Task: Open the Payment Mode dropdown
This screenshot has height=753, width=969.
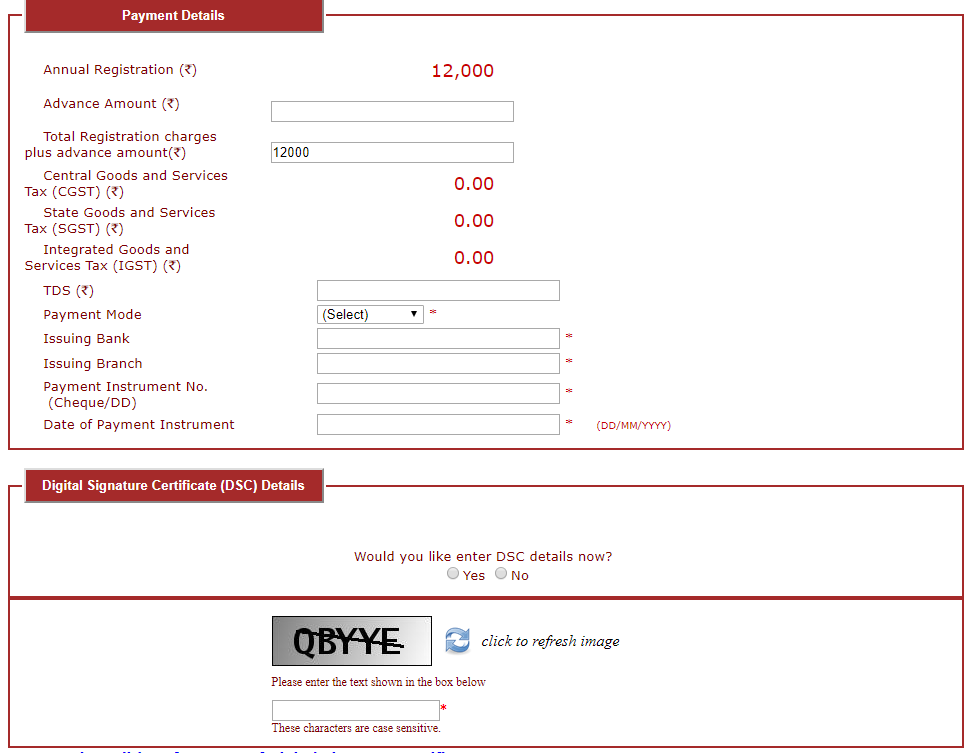Action: (x=370, y=314)
